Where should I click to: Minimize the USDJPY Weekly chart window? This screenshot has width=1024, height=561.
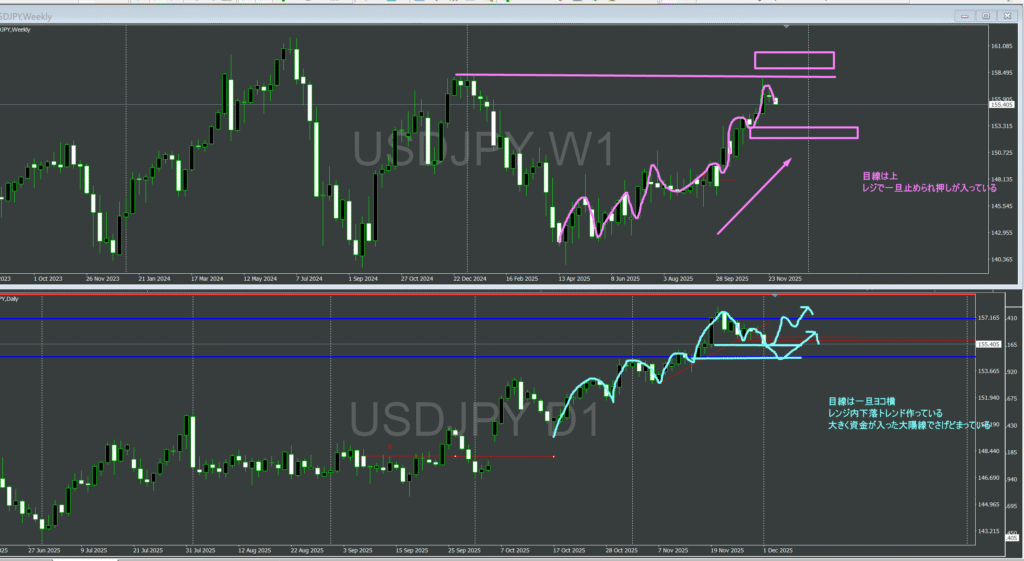pyautogui.click(x=966, y=16)
